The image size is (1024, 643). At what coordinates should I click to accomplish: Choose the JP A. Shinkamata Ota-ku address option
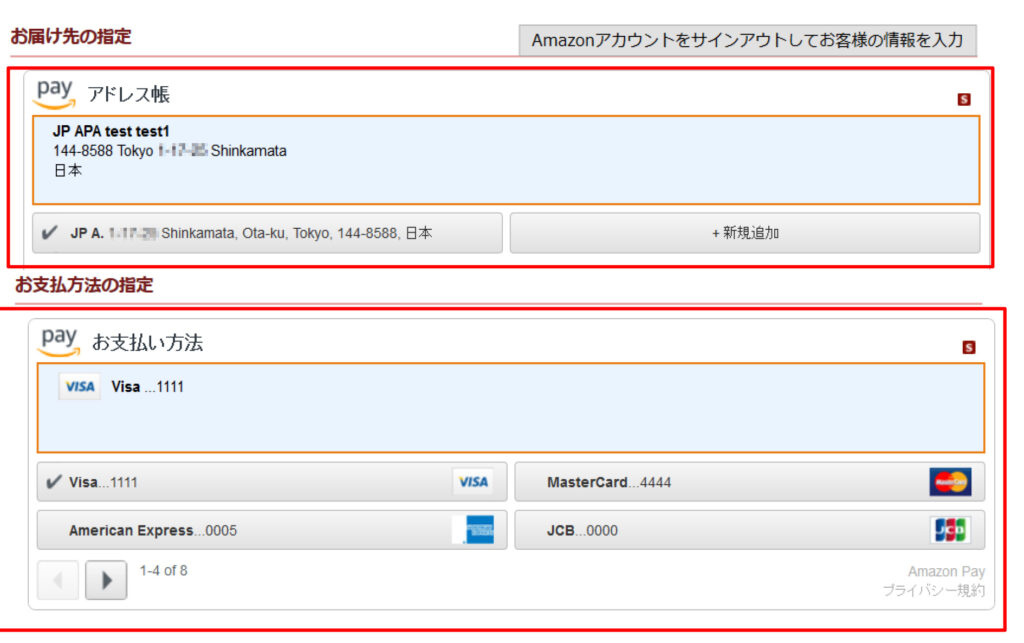(268, 233)
